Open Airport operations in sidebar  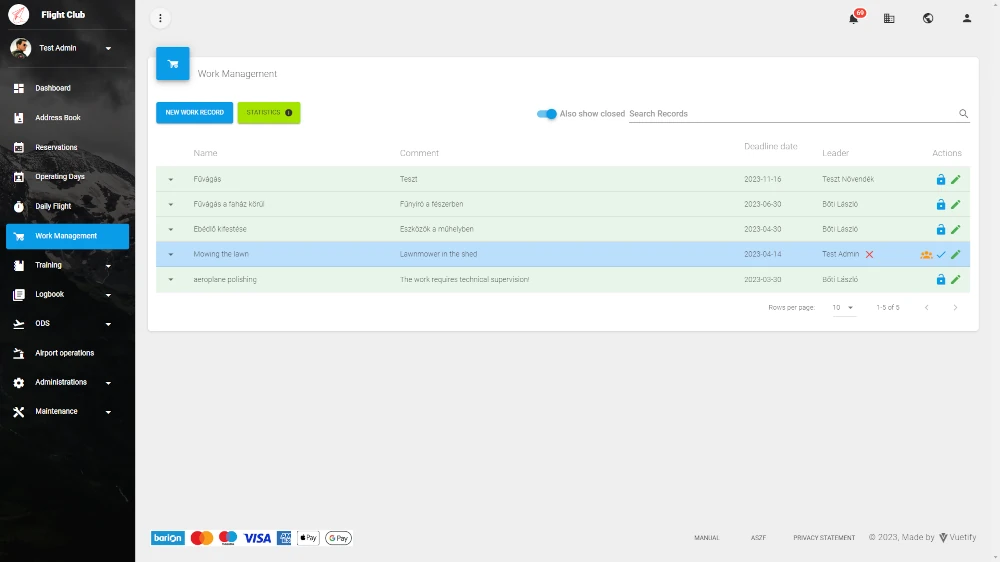click(x=66, y=353)
